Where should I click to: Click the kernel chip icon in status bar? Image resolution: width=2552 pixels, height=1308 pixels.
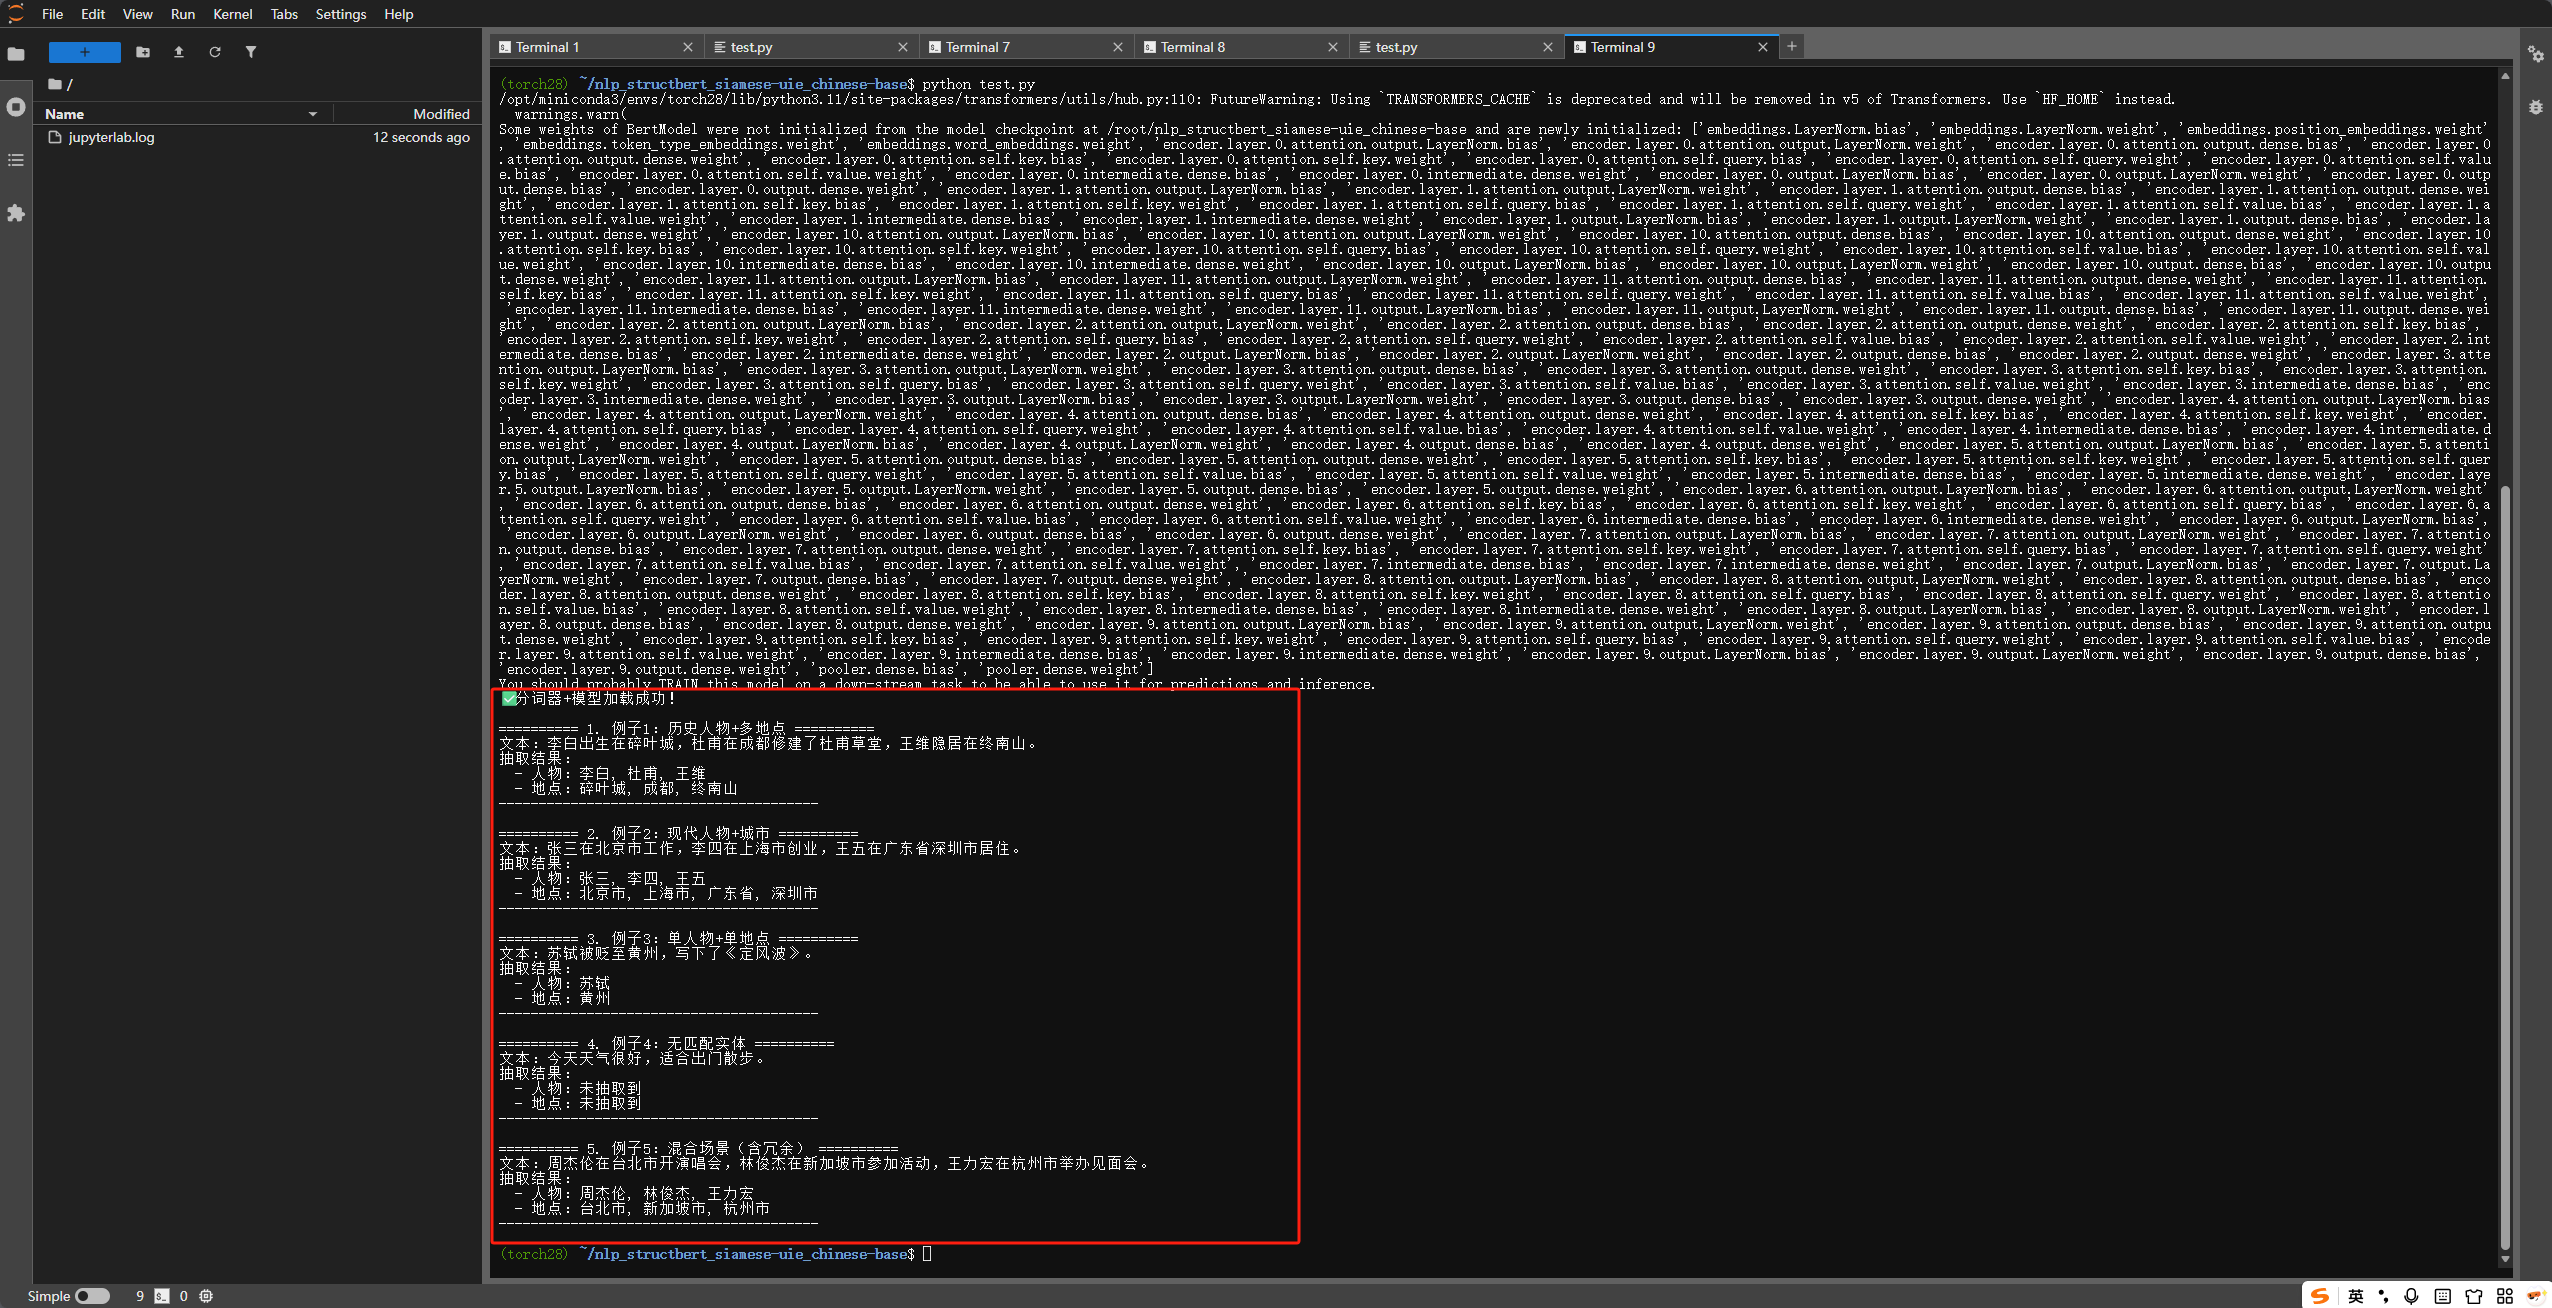(206, 1296)
